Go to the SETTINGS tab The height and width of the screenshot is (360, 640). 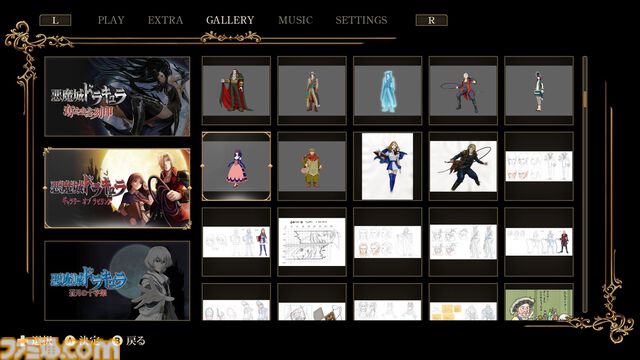(x=361, y=20)
